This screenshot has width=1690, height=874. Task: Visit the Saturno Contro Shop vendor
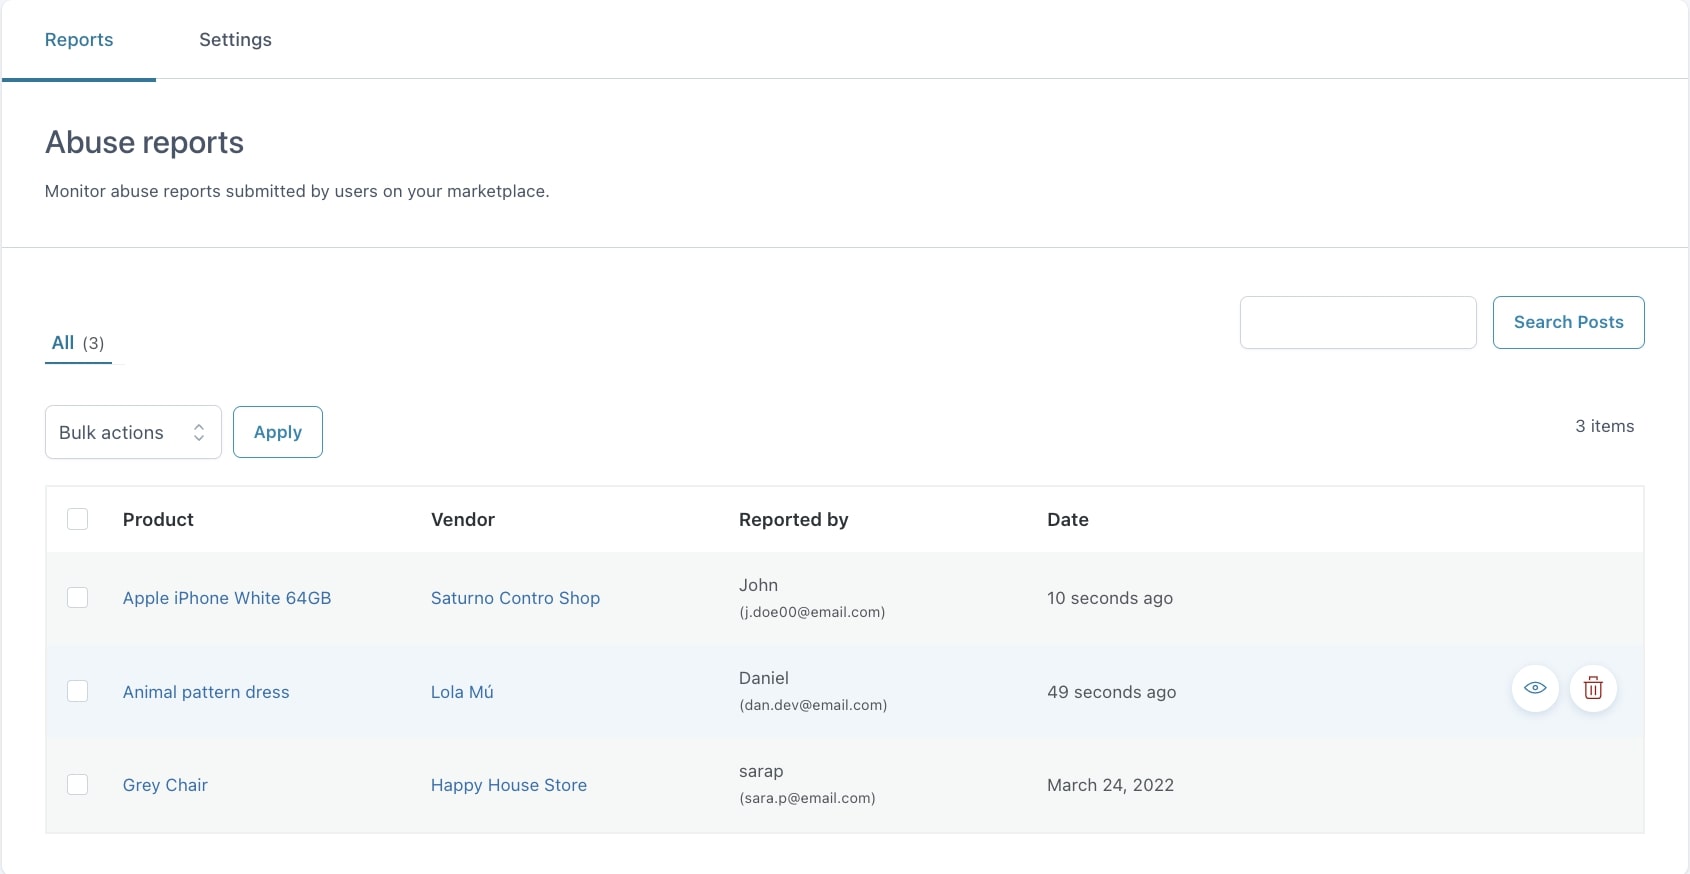(x=515, y=598)
